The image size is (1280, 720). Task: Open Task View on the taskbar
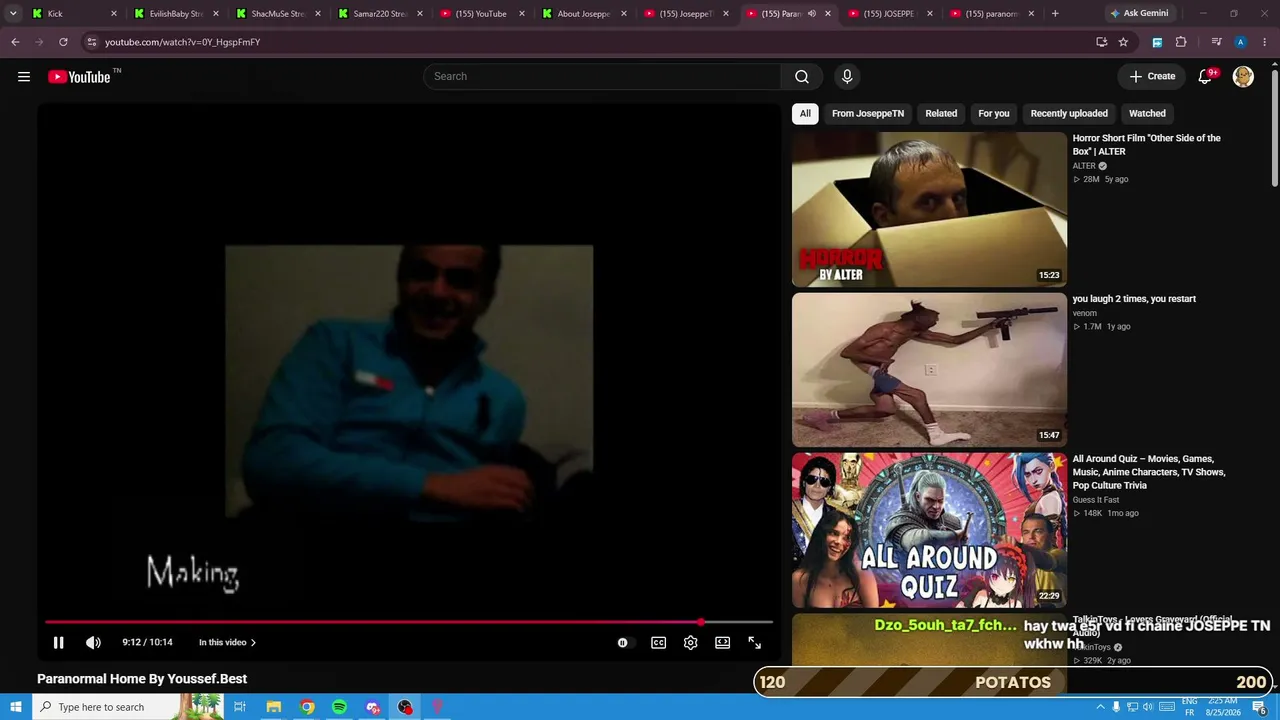pyautogui.click(x=240, y=707)
